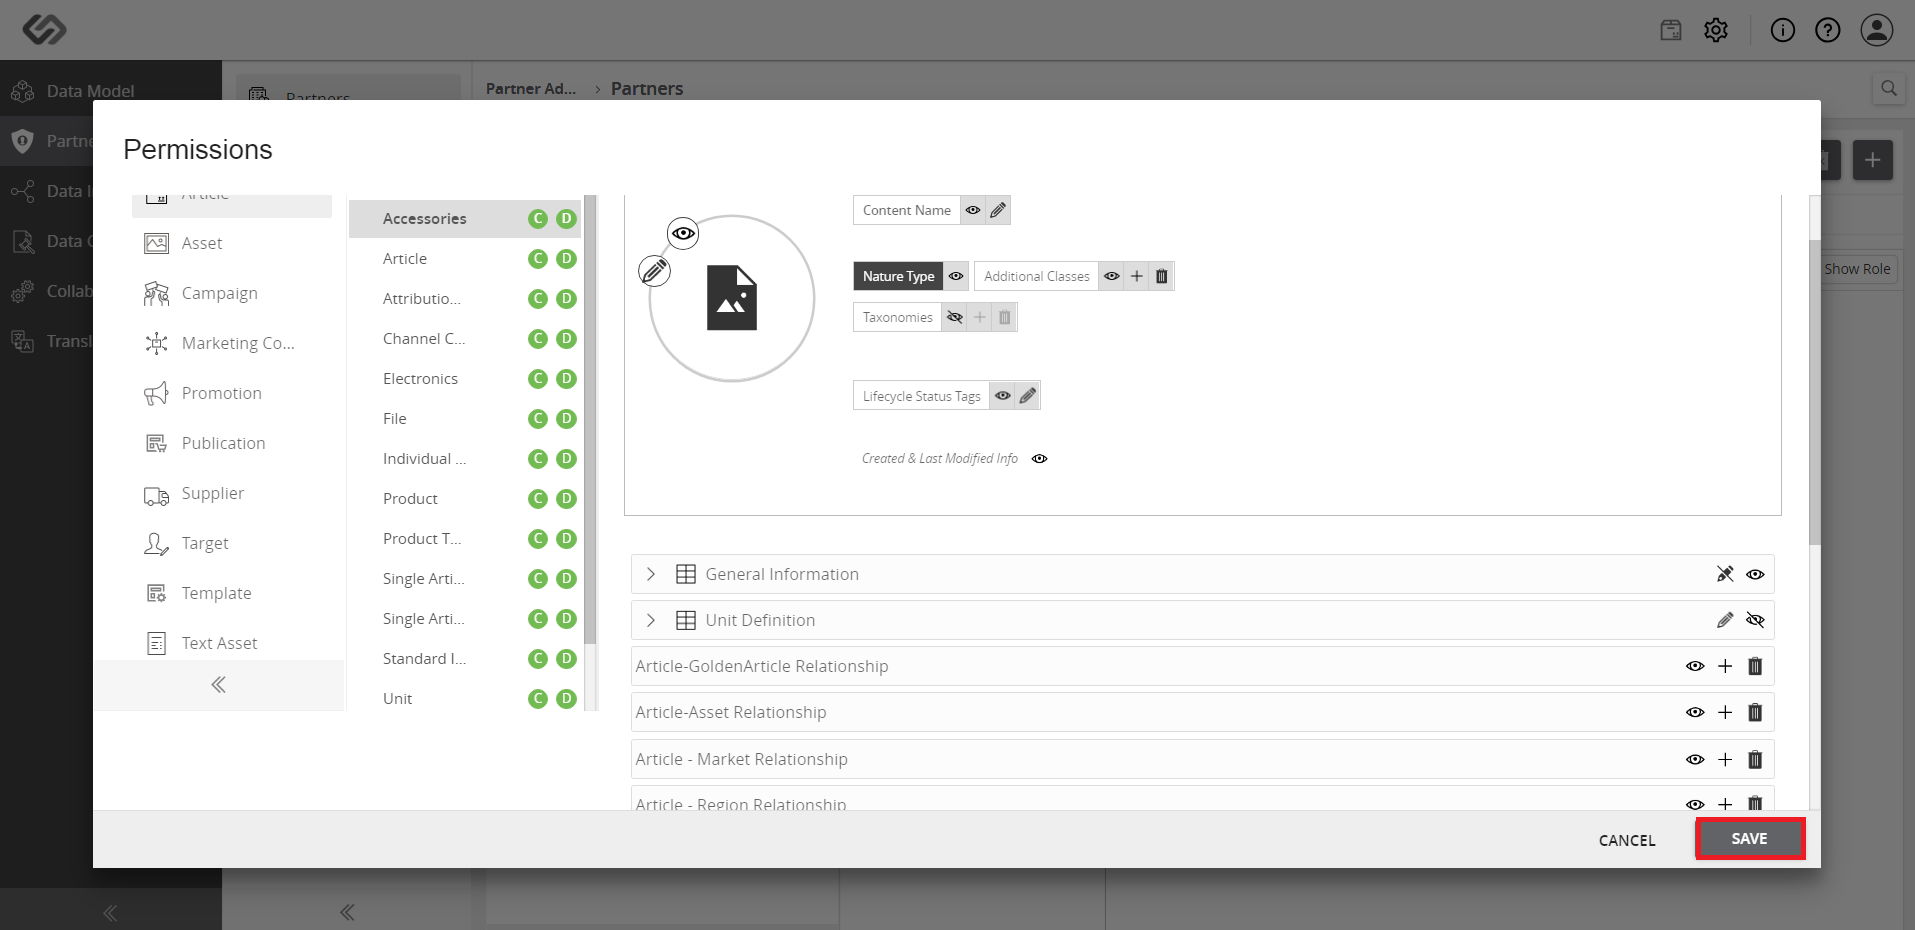
Task: Click the Template entity icon
Action: (x=157, y=593)
